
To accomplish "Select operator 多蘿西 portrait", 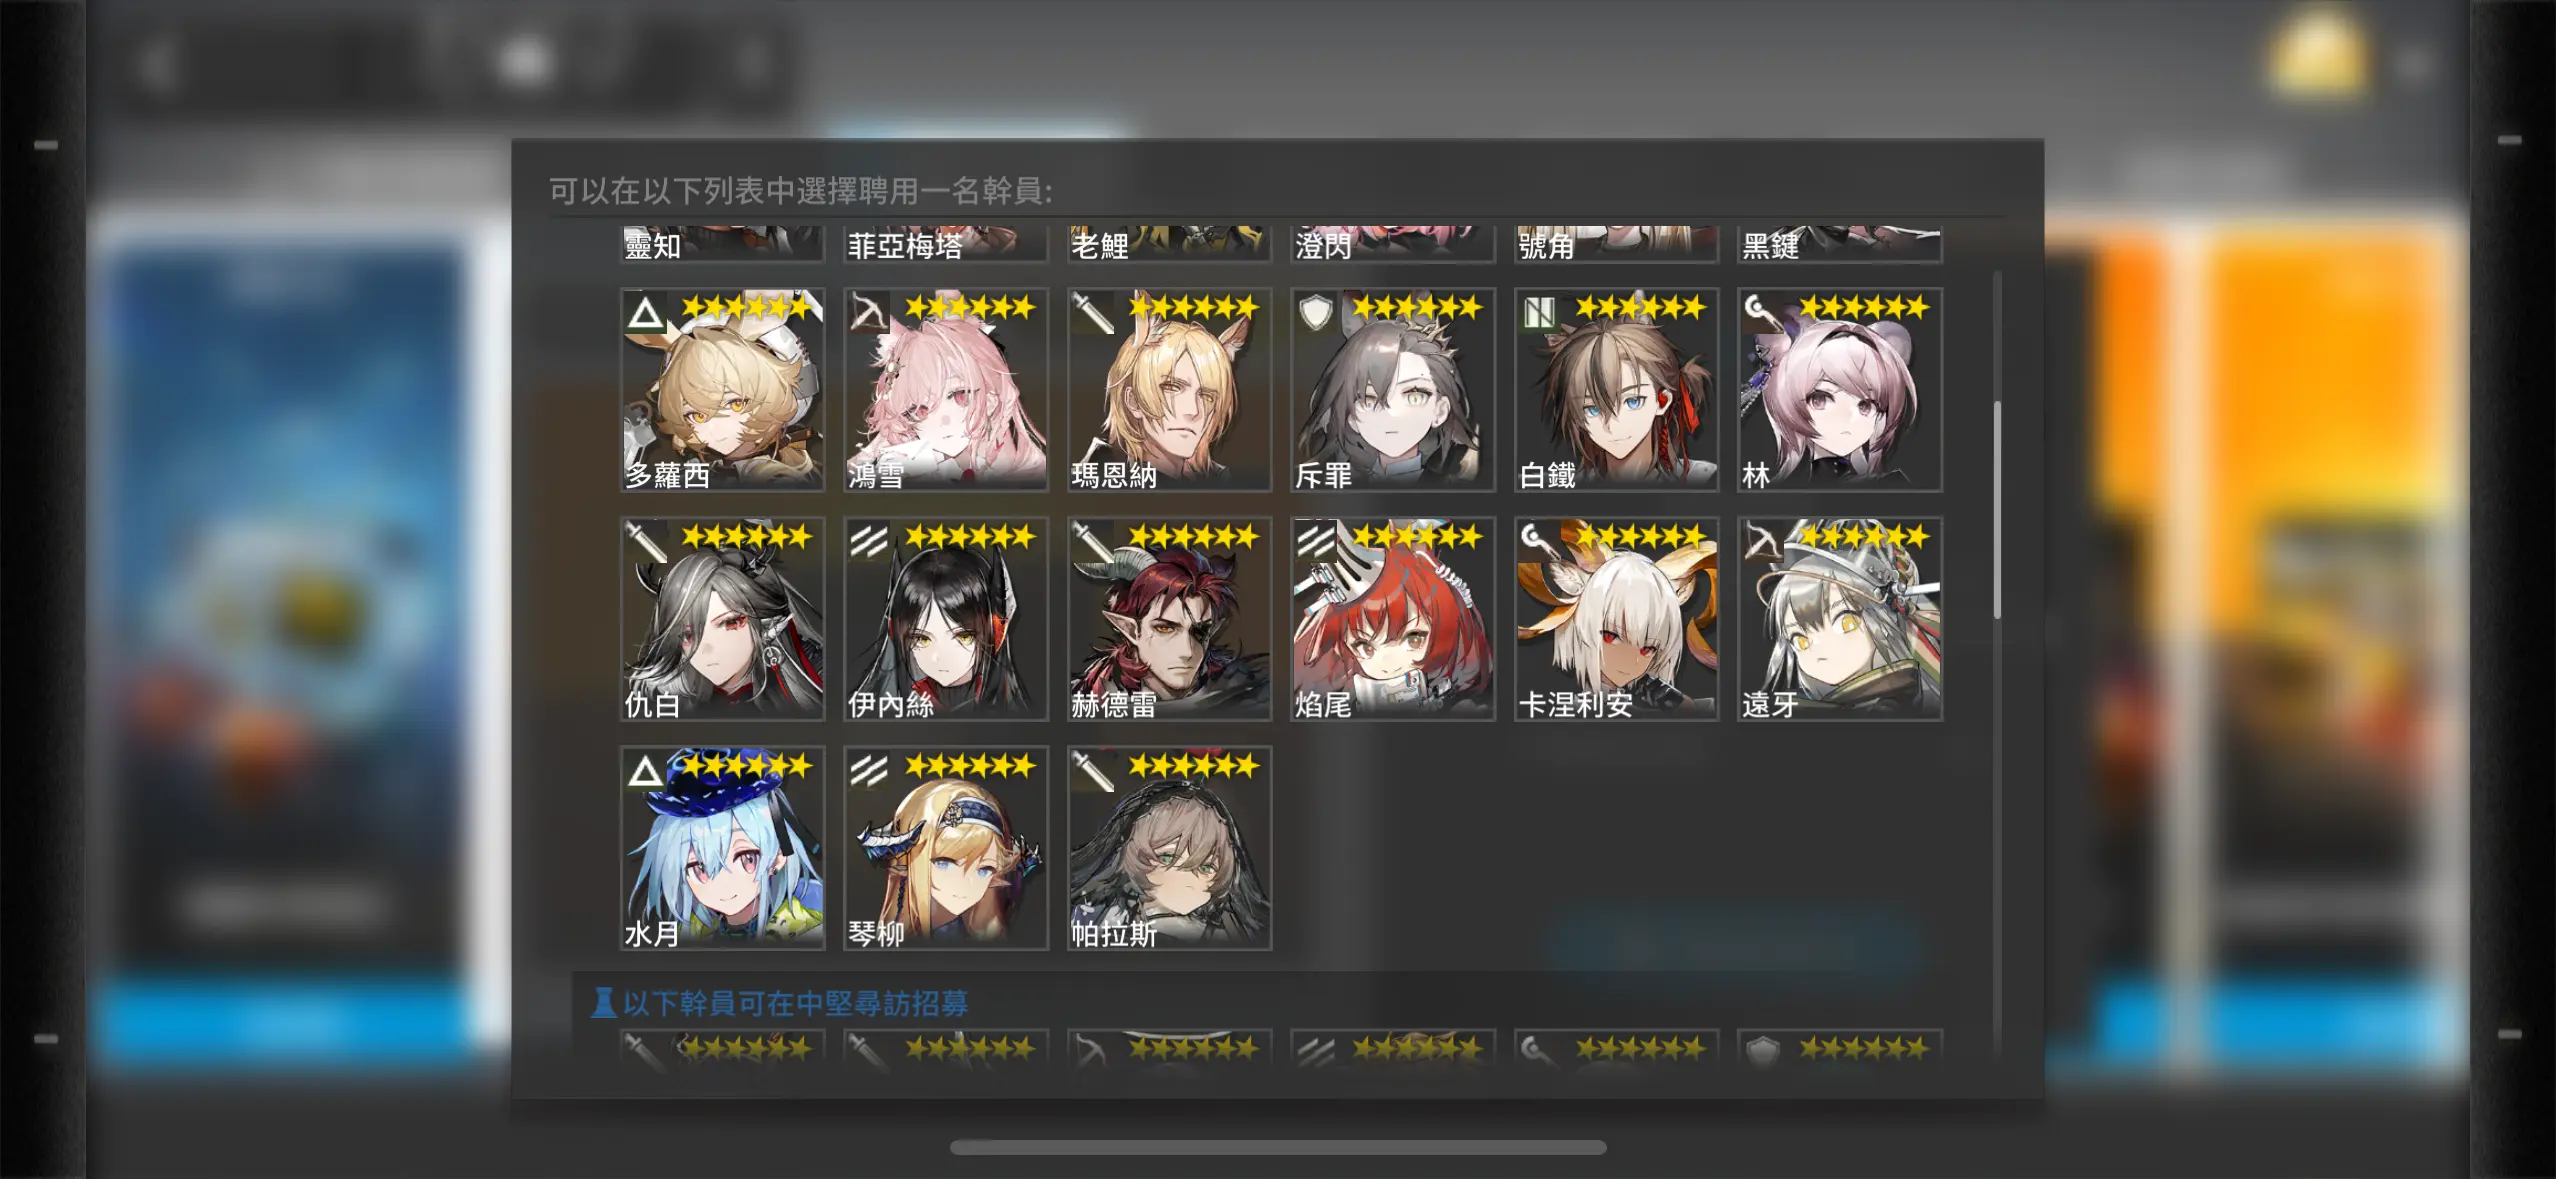I will pos(722,390).
